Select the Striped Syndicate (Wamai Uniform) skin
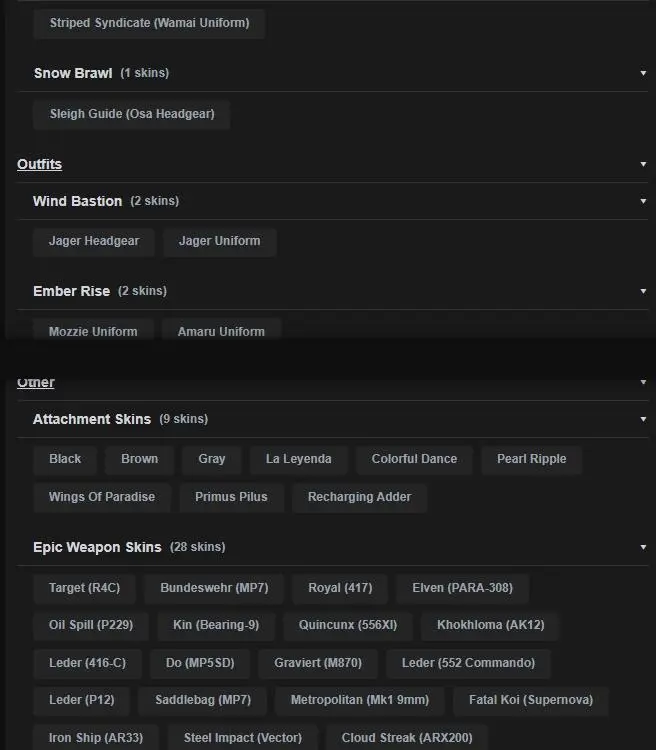Image resolution: width=656 pixels, height=750 pixels. click(x=149, y=23)
